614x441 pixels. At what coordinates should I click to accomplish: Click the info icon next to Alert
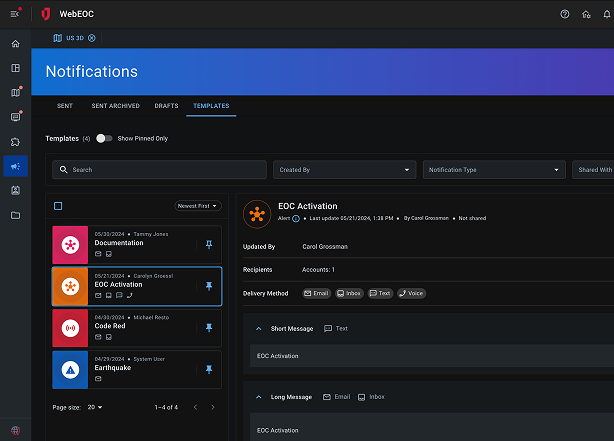click(x=296, y=217)
